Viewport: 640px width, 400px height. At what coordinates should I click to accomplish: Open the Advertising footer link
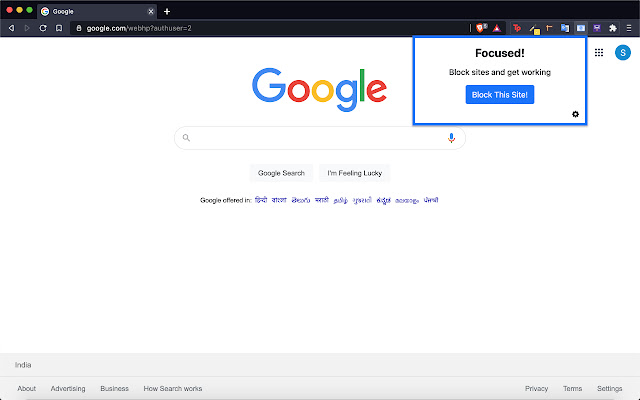tap(68, 389)
